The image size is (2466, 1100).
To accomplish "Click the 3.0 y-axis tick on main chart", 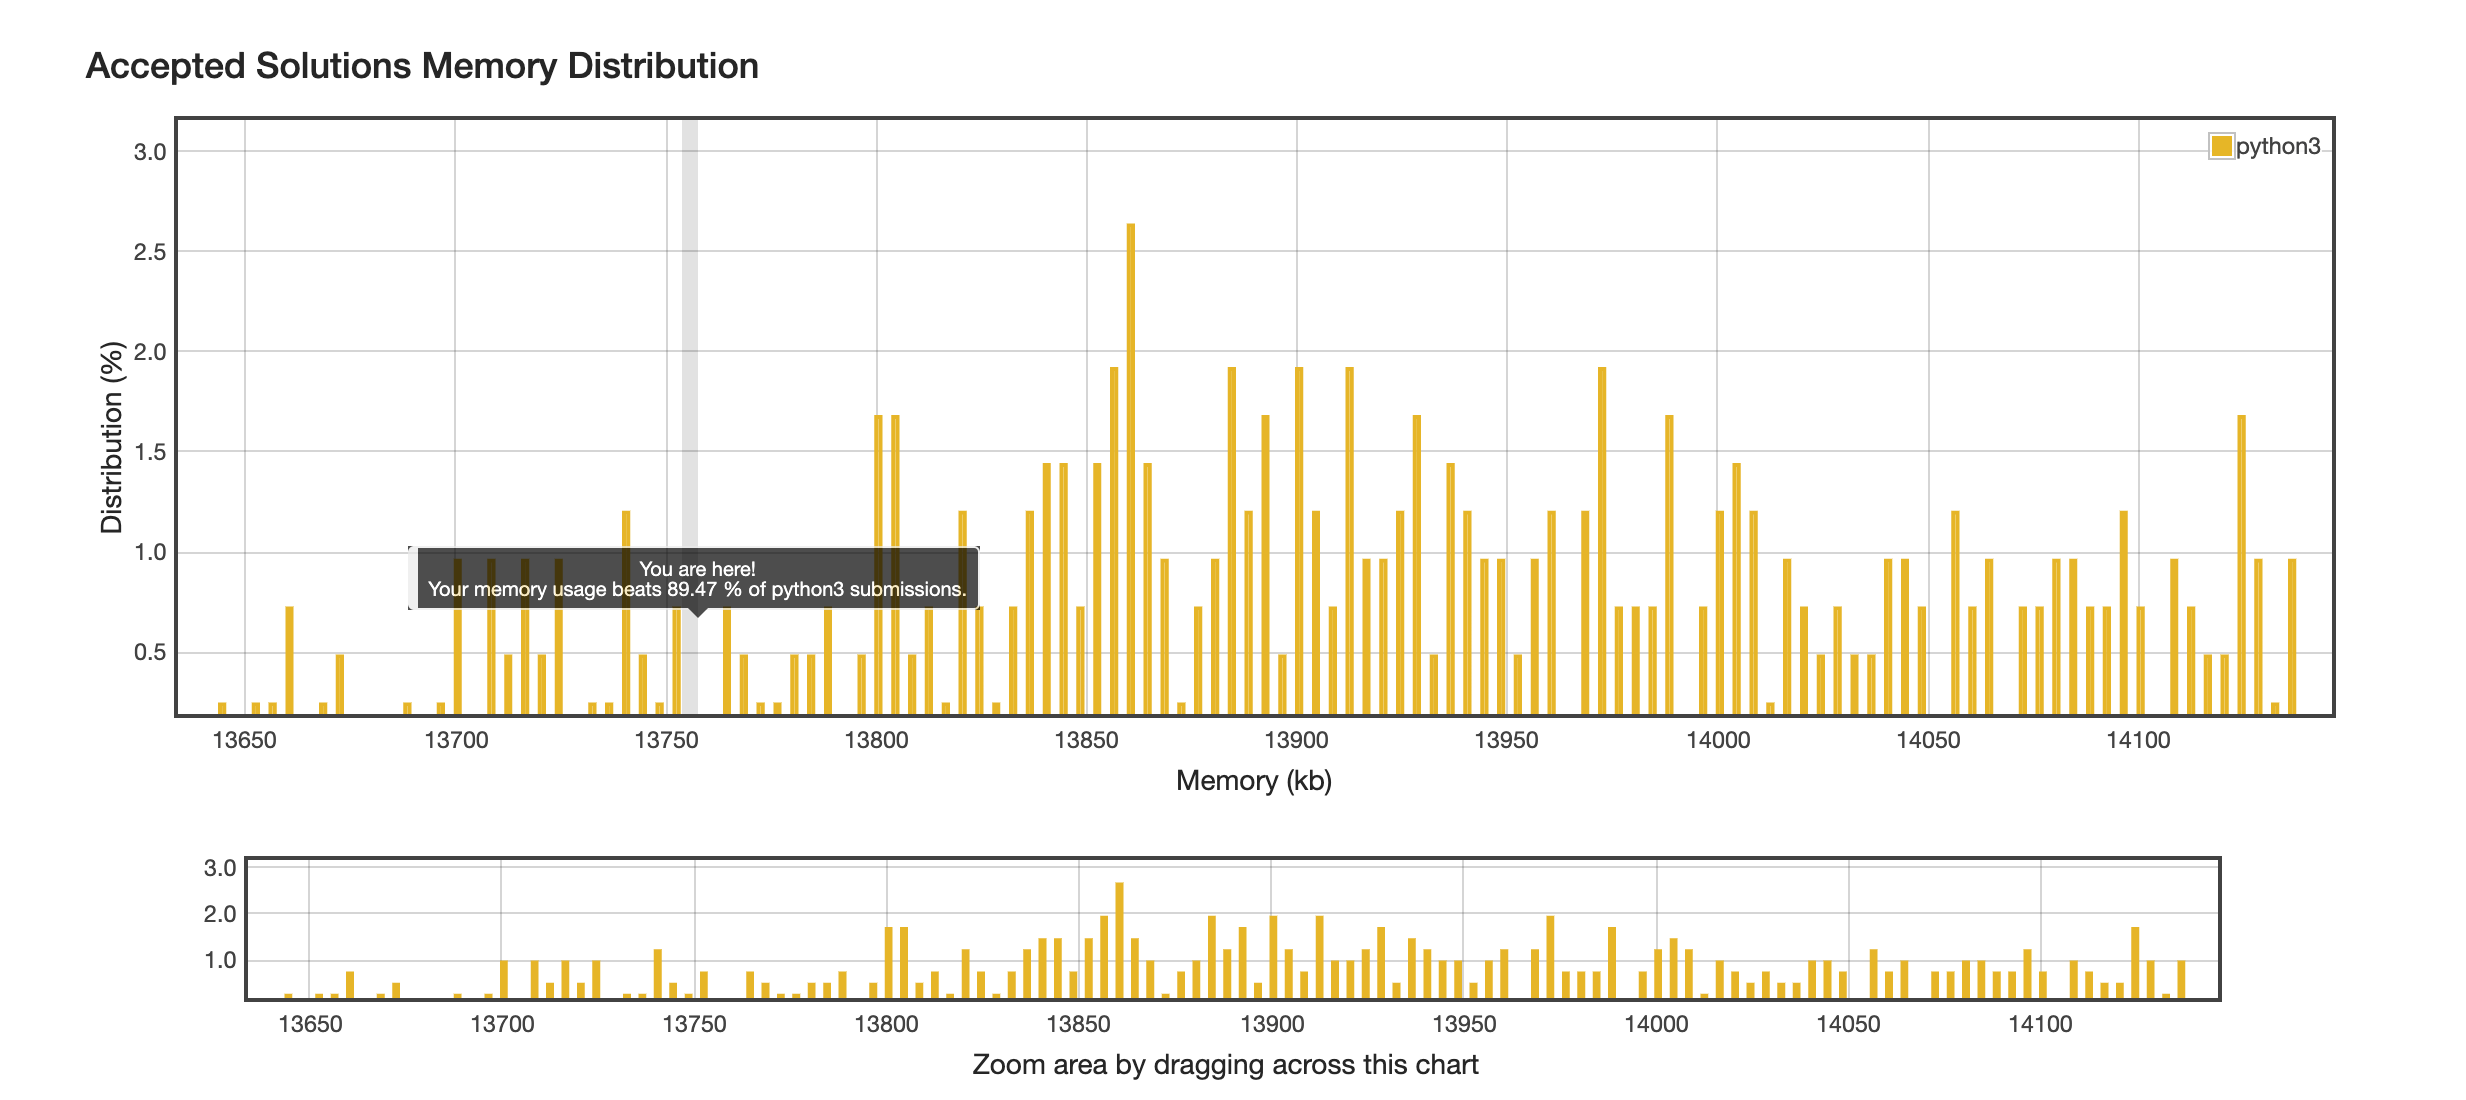I will (x=150, y=152).
